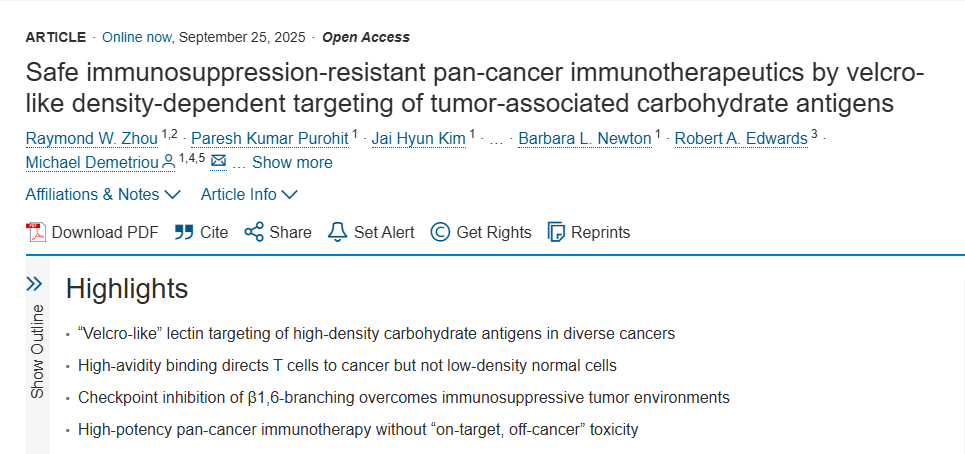Click the vertical Show Outline label
The width and height of the screenshot is (965, 454).
pyautogui.click(x=37, y=350)
